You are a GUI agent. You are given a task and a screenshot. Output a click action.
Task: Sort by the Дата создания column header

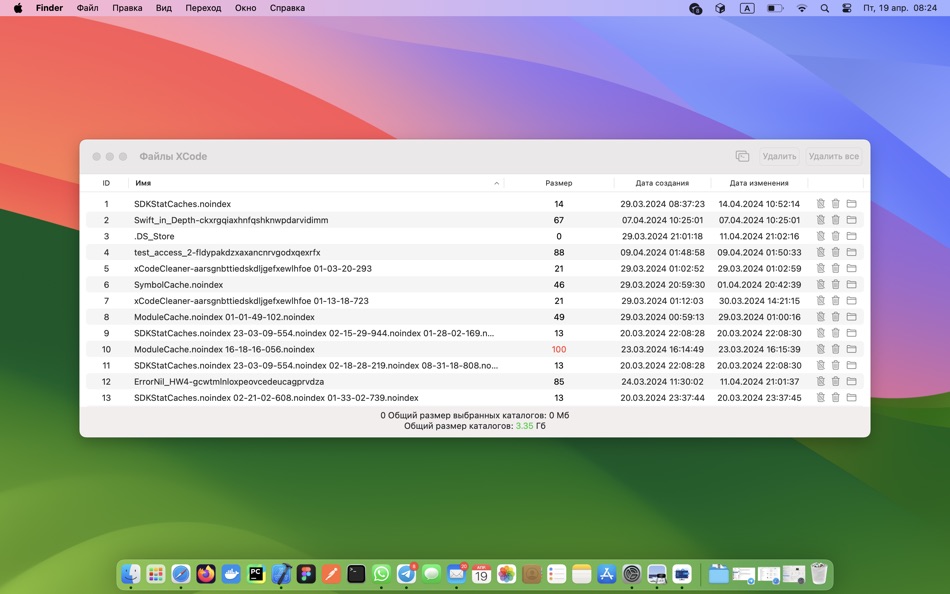pyautogui.click(x=662, y=183)
